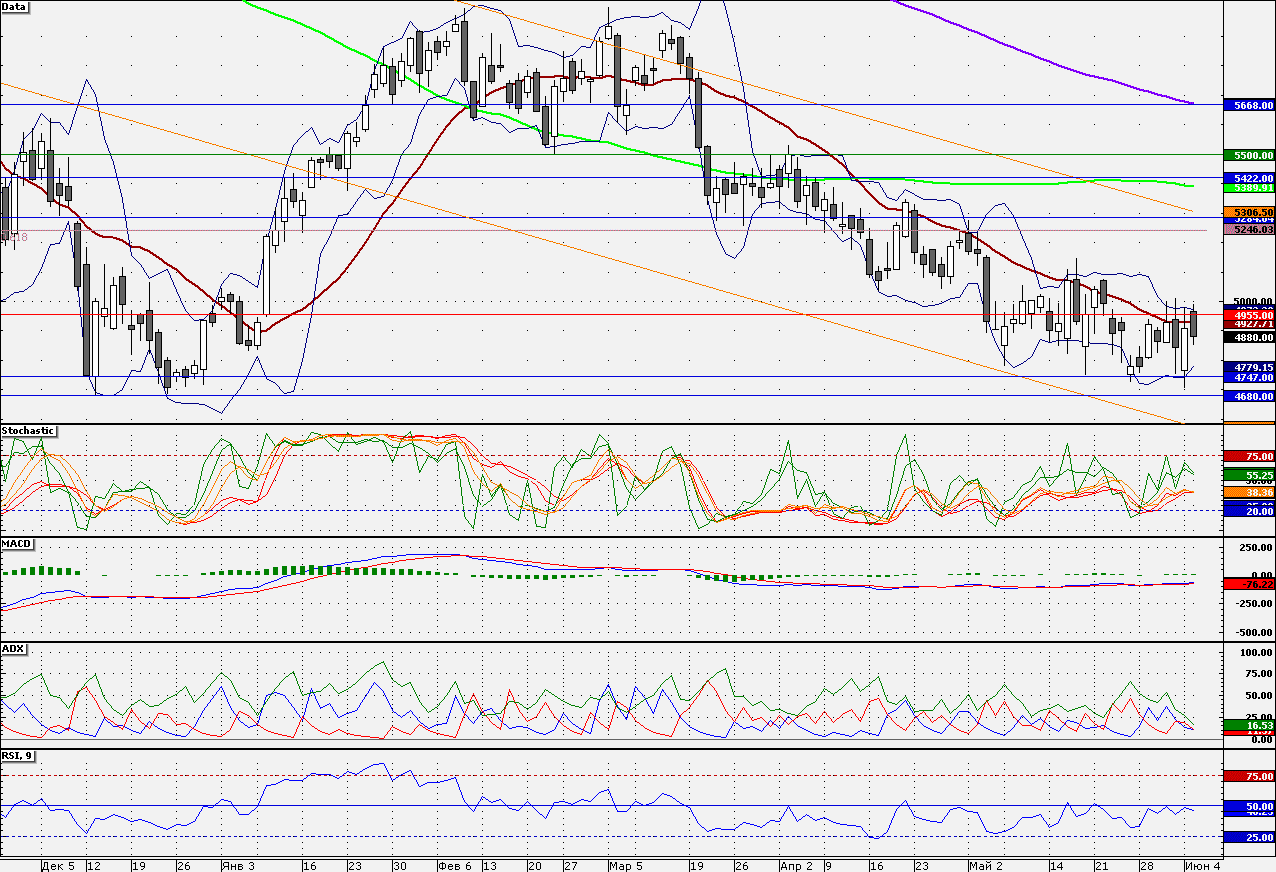Open the RSI, 9 indicator label
Image resolution: width=1276 pixels, height=872 pixels.
click(x=18, y=756)
